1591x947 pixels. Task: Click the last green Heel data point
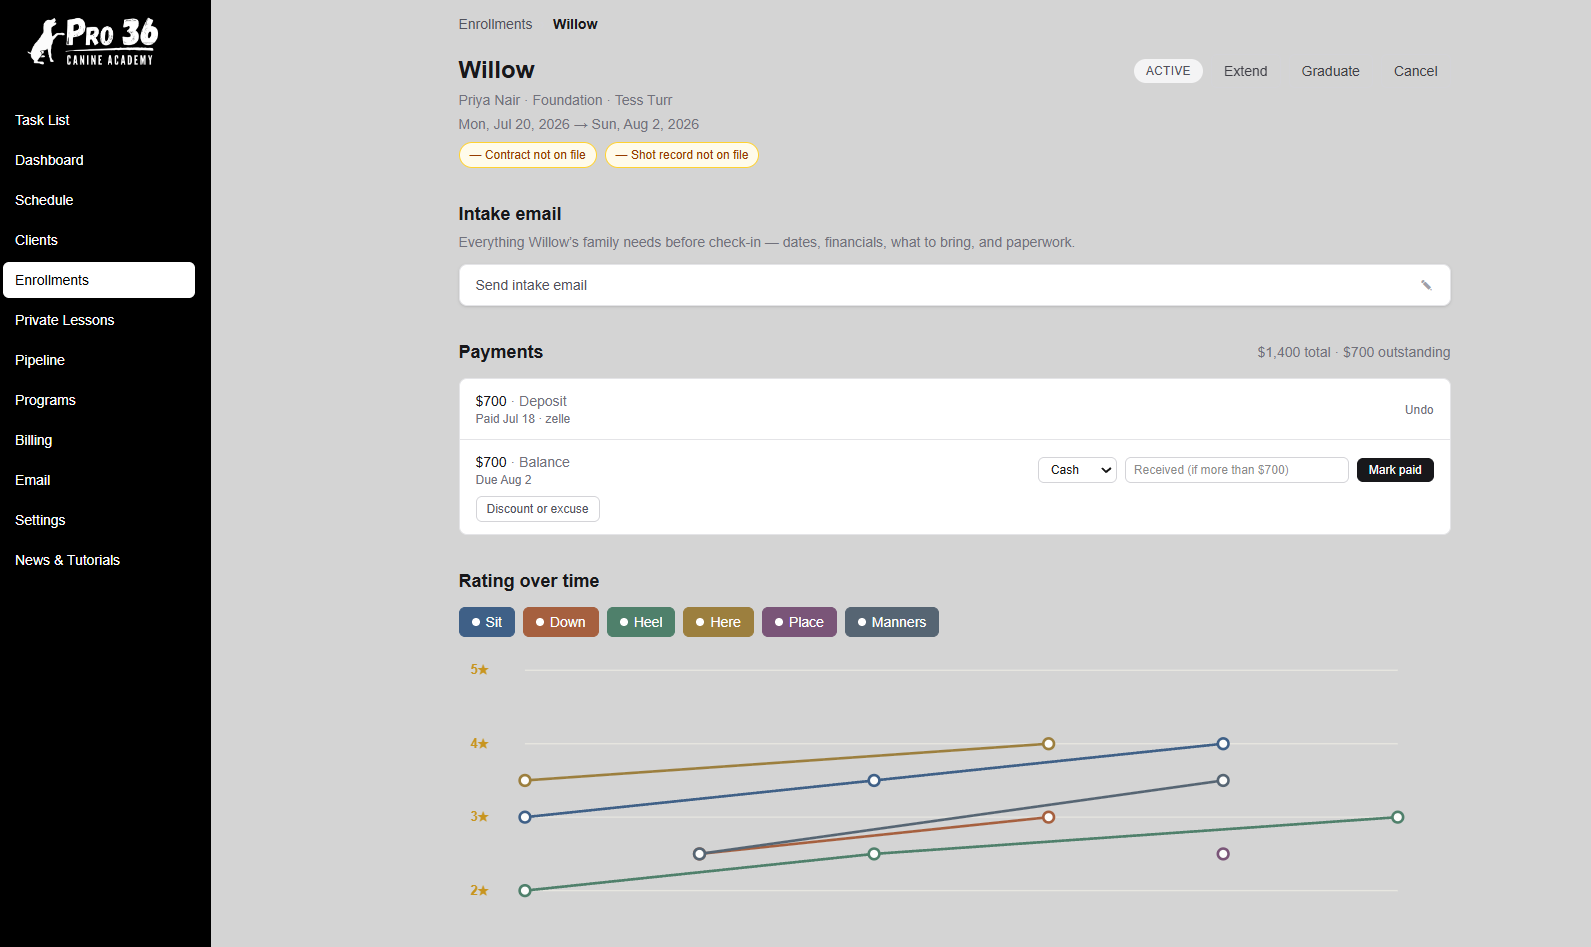(x=1398, y=817)
